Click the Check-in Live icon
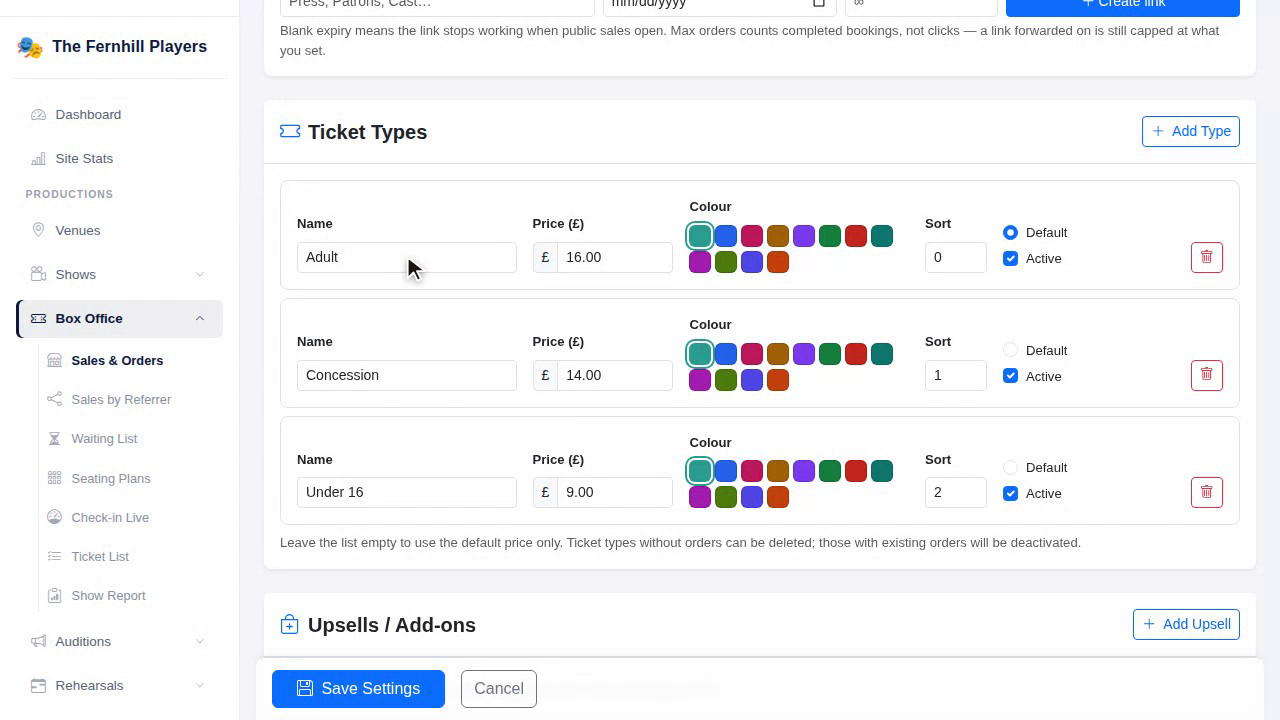 tap(54, 517)
